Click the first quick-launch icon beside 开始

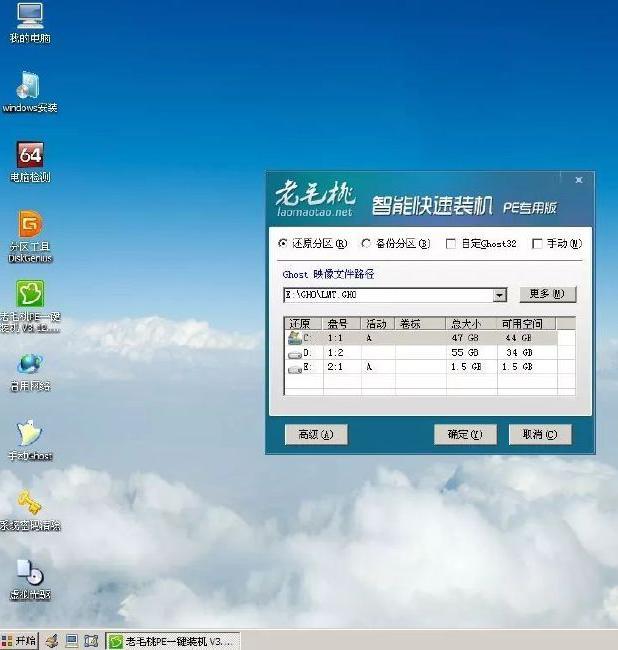[51, 641]
